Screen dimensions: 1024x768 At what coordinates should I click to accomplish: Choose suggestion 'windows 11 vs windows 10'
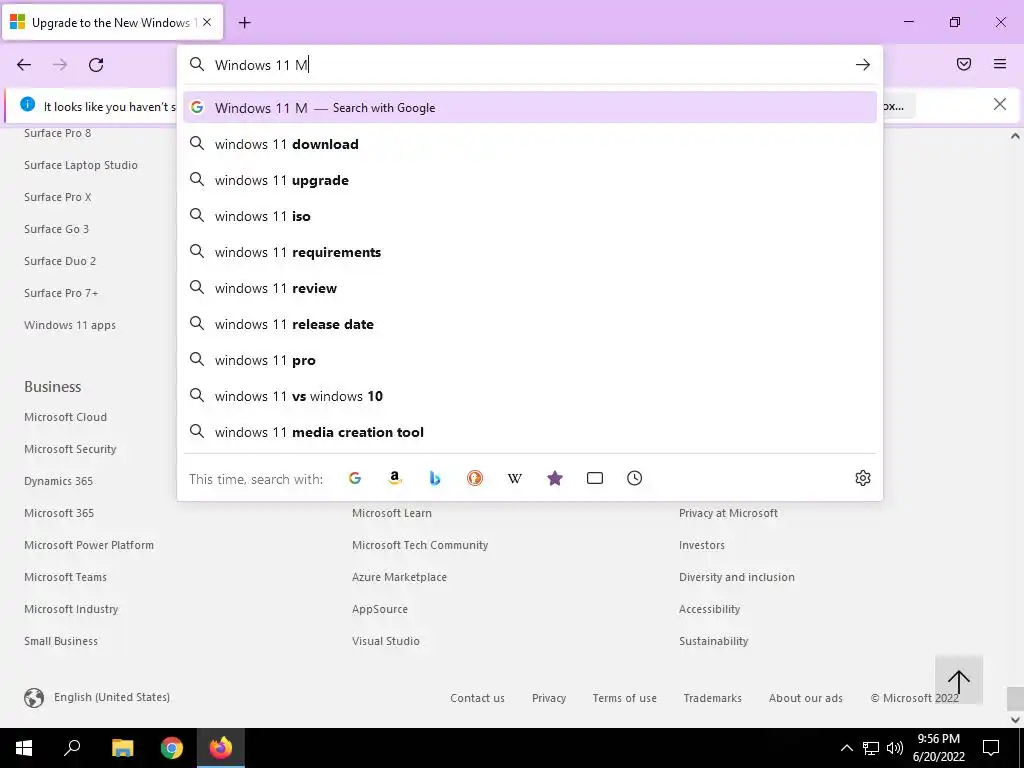pyautogui.click(x=530, y=396)
